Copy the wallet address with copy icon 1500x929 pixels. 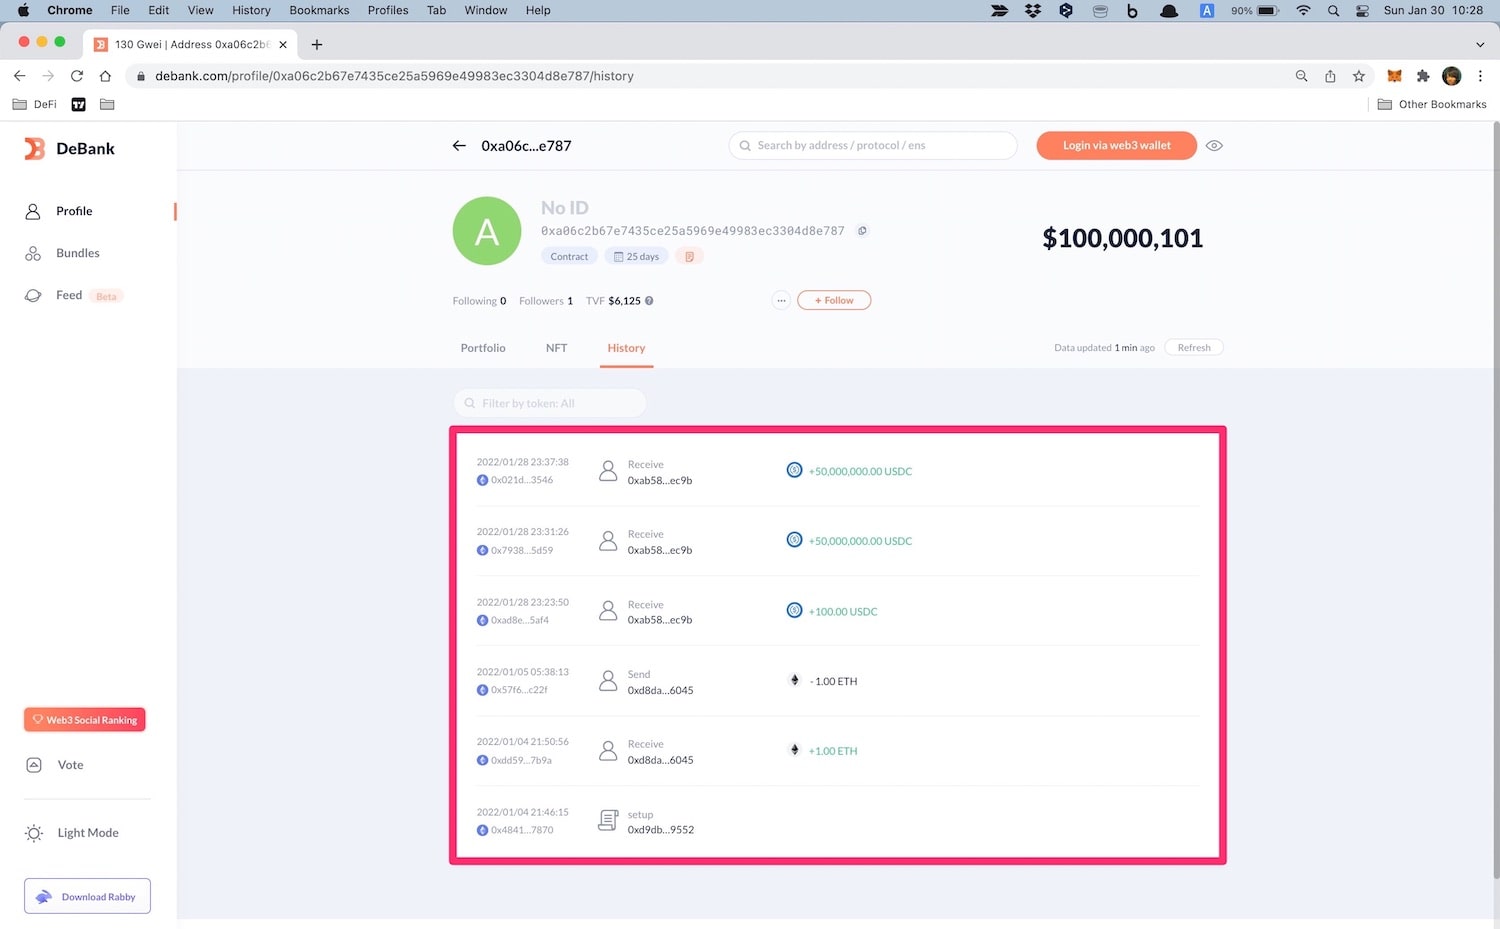[862, 231]
